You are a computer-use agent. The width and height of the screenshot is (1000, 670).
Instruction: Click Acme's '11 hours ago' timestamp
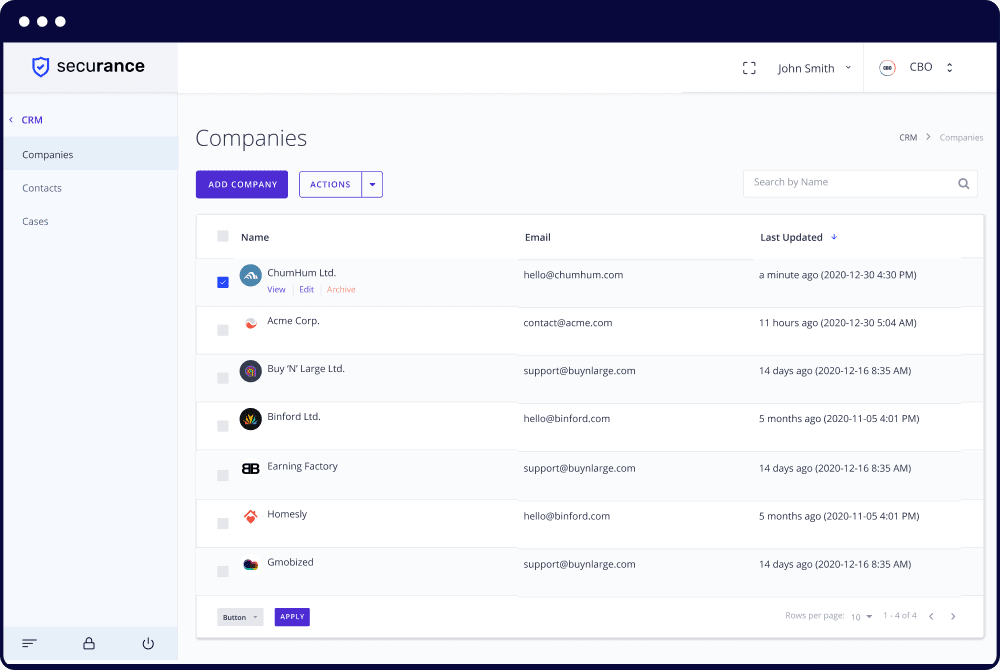837,323
